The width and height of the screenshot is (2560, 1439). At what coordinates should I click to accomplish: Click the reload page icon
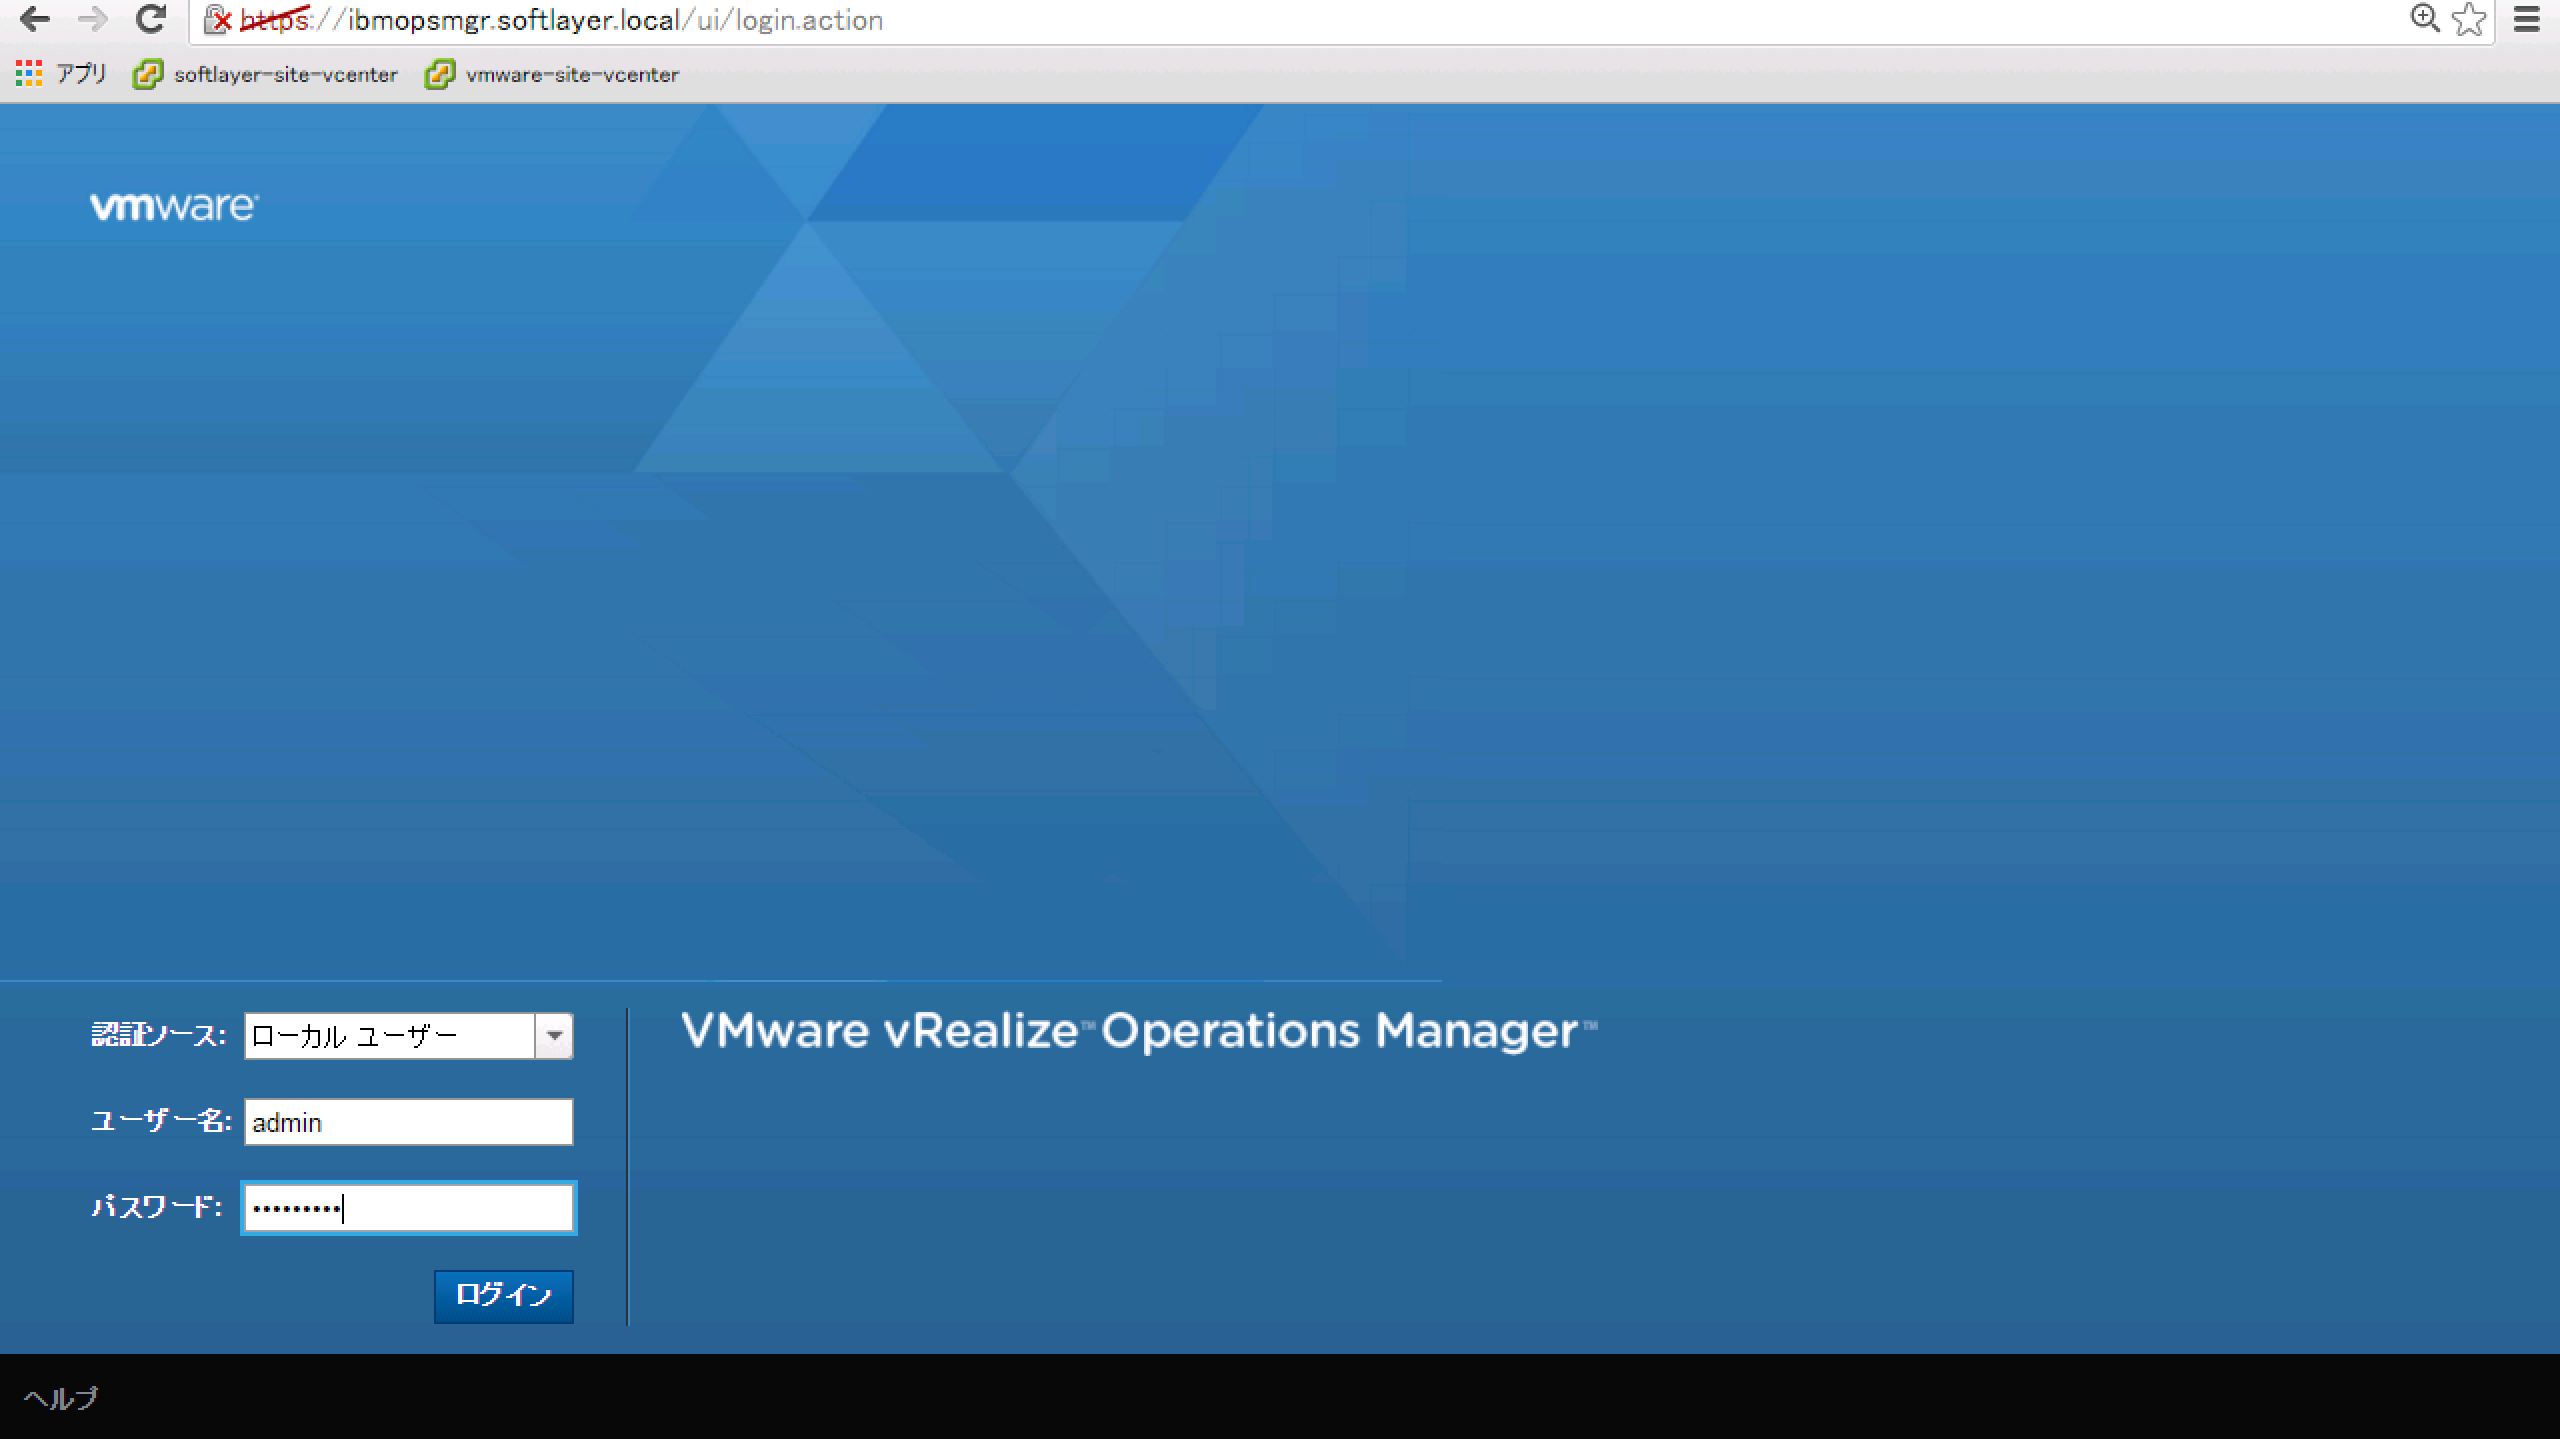coord(150,20)
